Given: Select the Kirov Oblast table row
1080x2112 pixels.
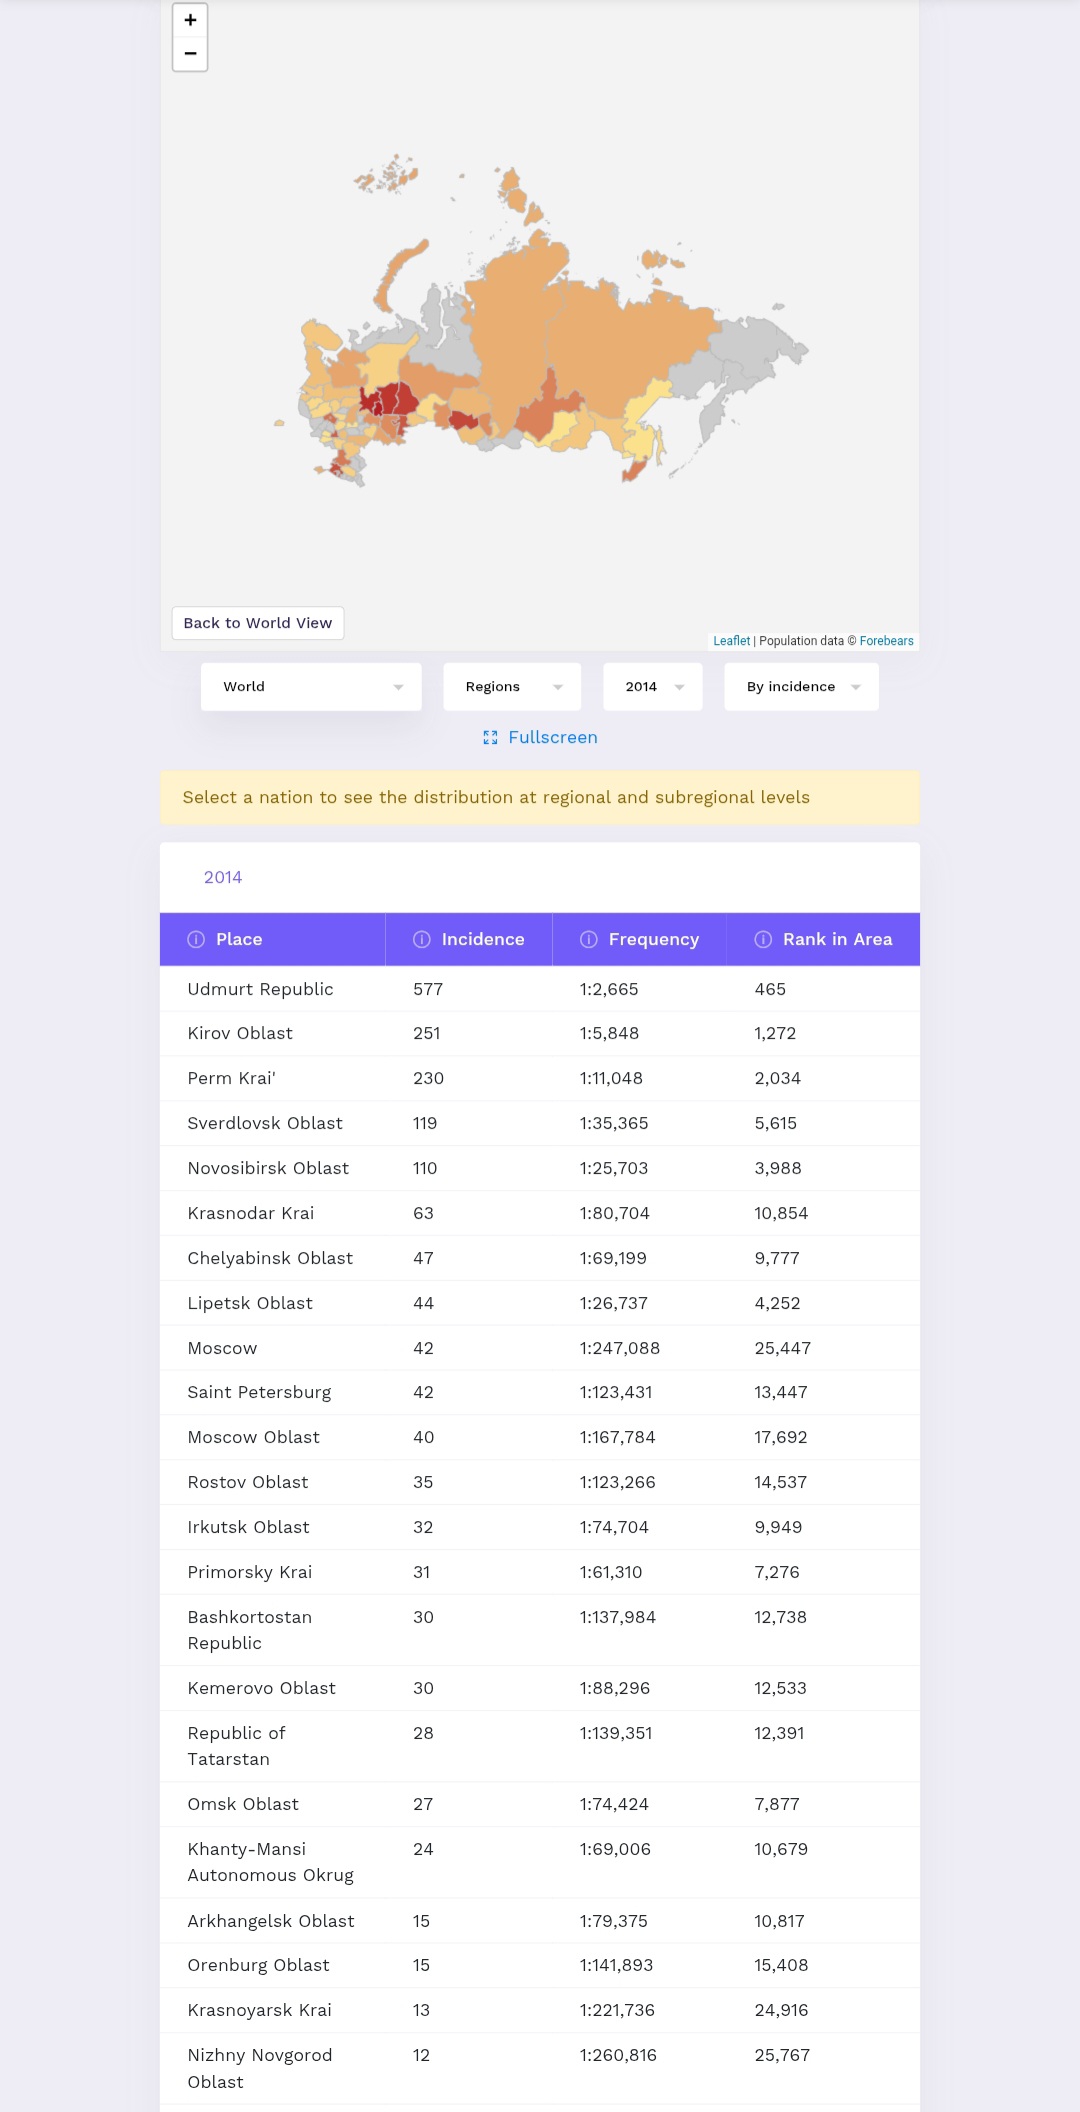Looking at the screenshot, I should (540, 1034).
